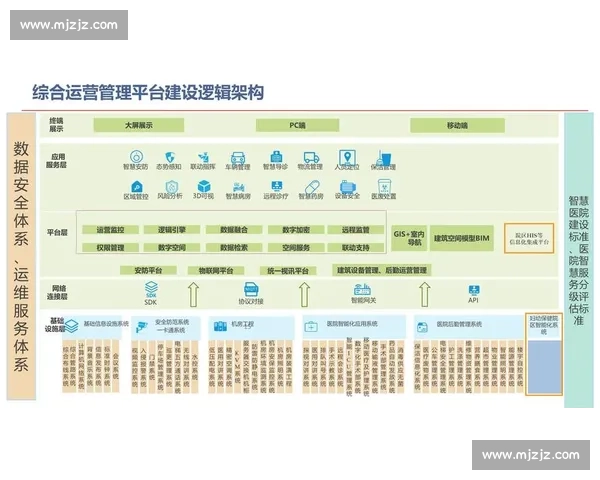Click the 基础信息设施系统 stacked layers icon
The width and height of the screenshot is (600, 480).
click(x=72, y=326)
